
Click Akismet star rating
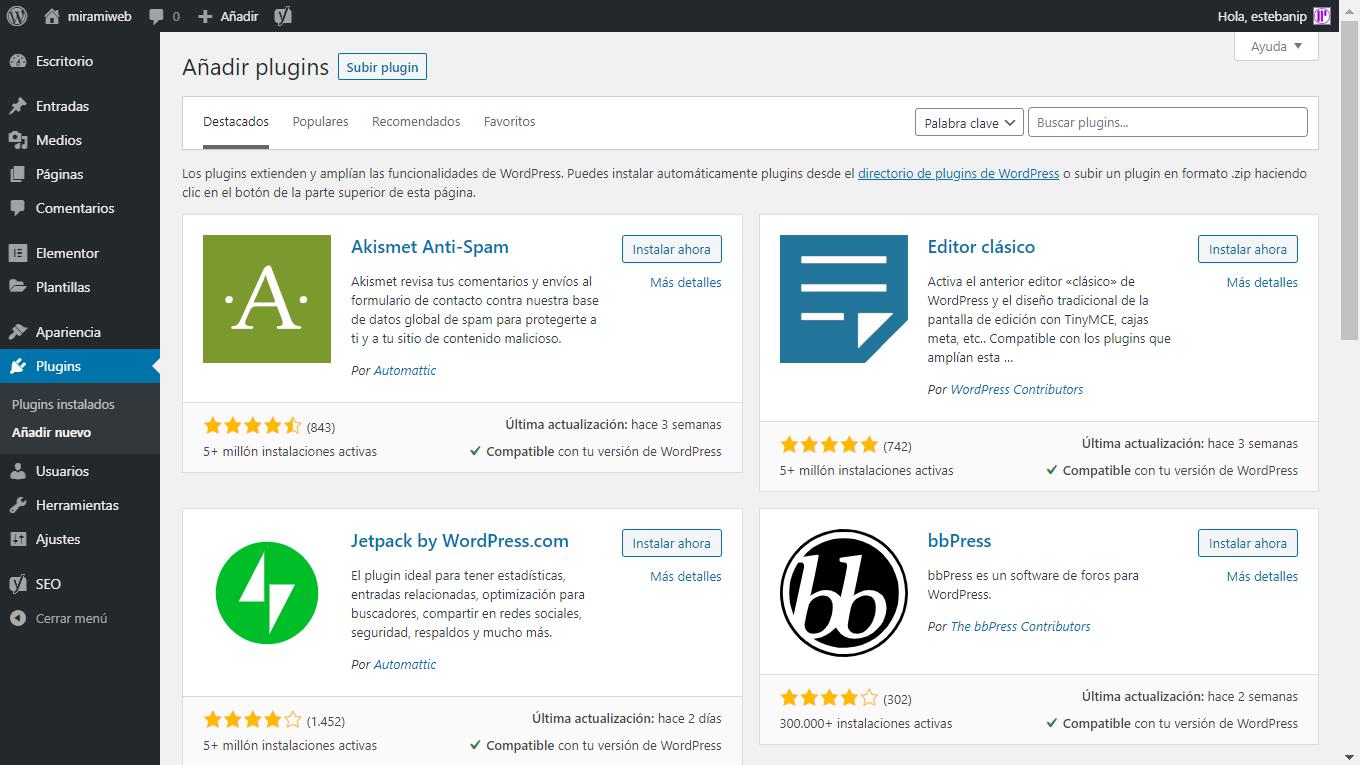tap(252, 426)
